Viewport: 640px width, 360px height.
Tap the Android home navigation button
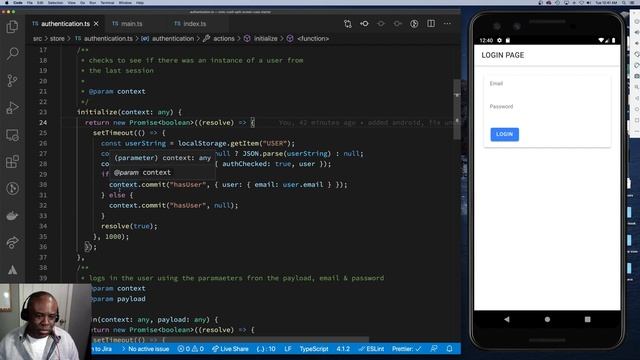(x=547, y=320)
